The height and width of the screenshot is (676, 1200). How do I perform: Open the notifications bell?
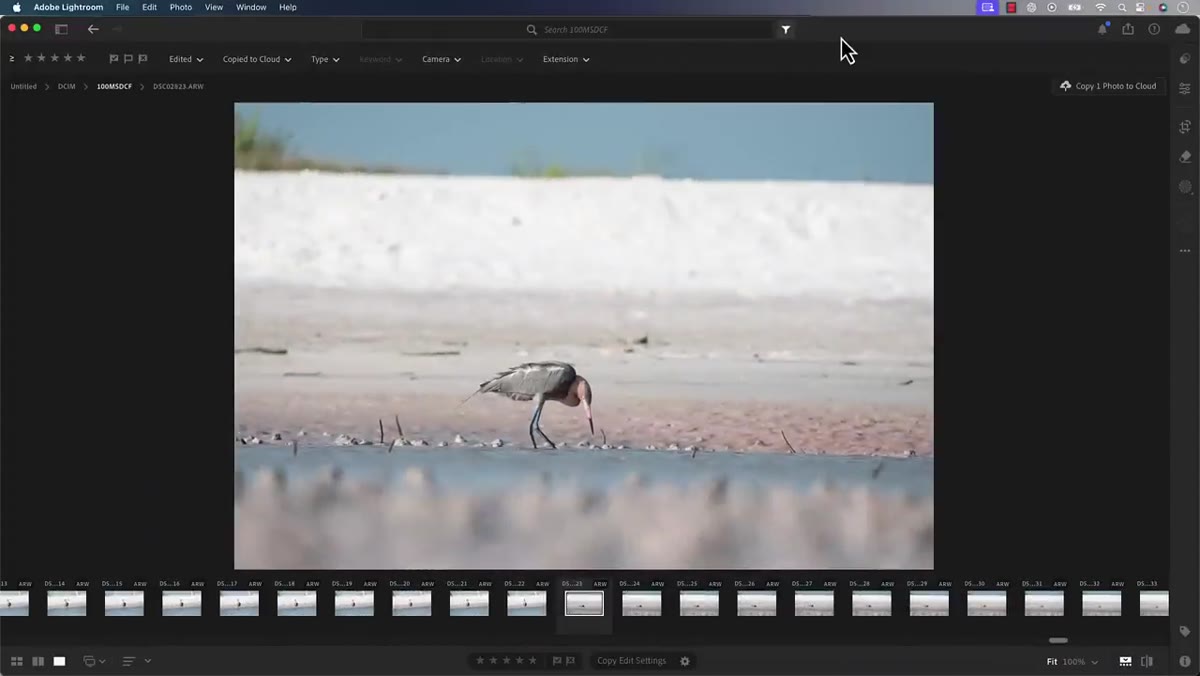pos(1103,29)
